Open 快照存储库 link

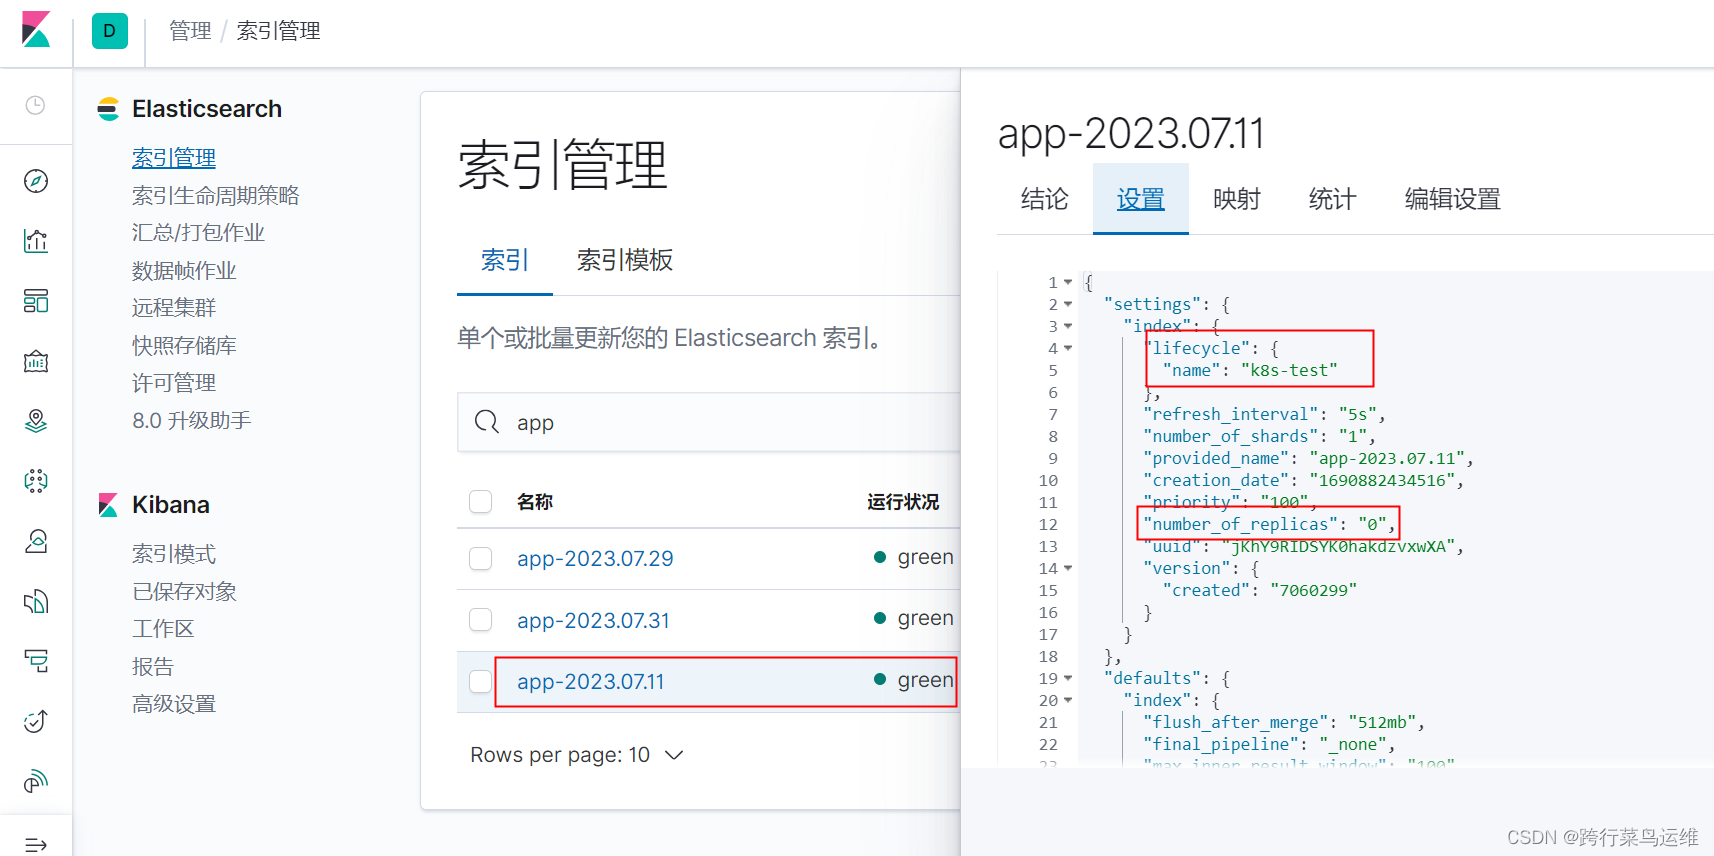coord(184,346)
